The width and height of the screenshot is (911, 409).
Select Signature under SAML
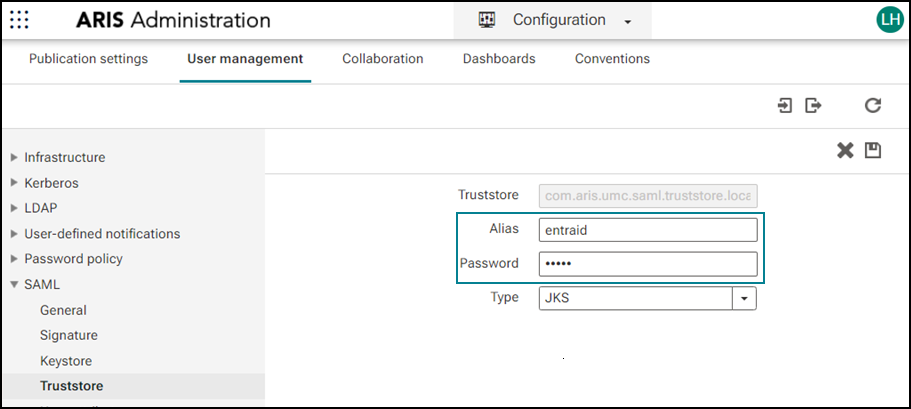coord(69,335)
